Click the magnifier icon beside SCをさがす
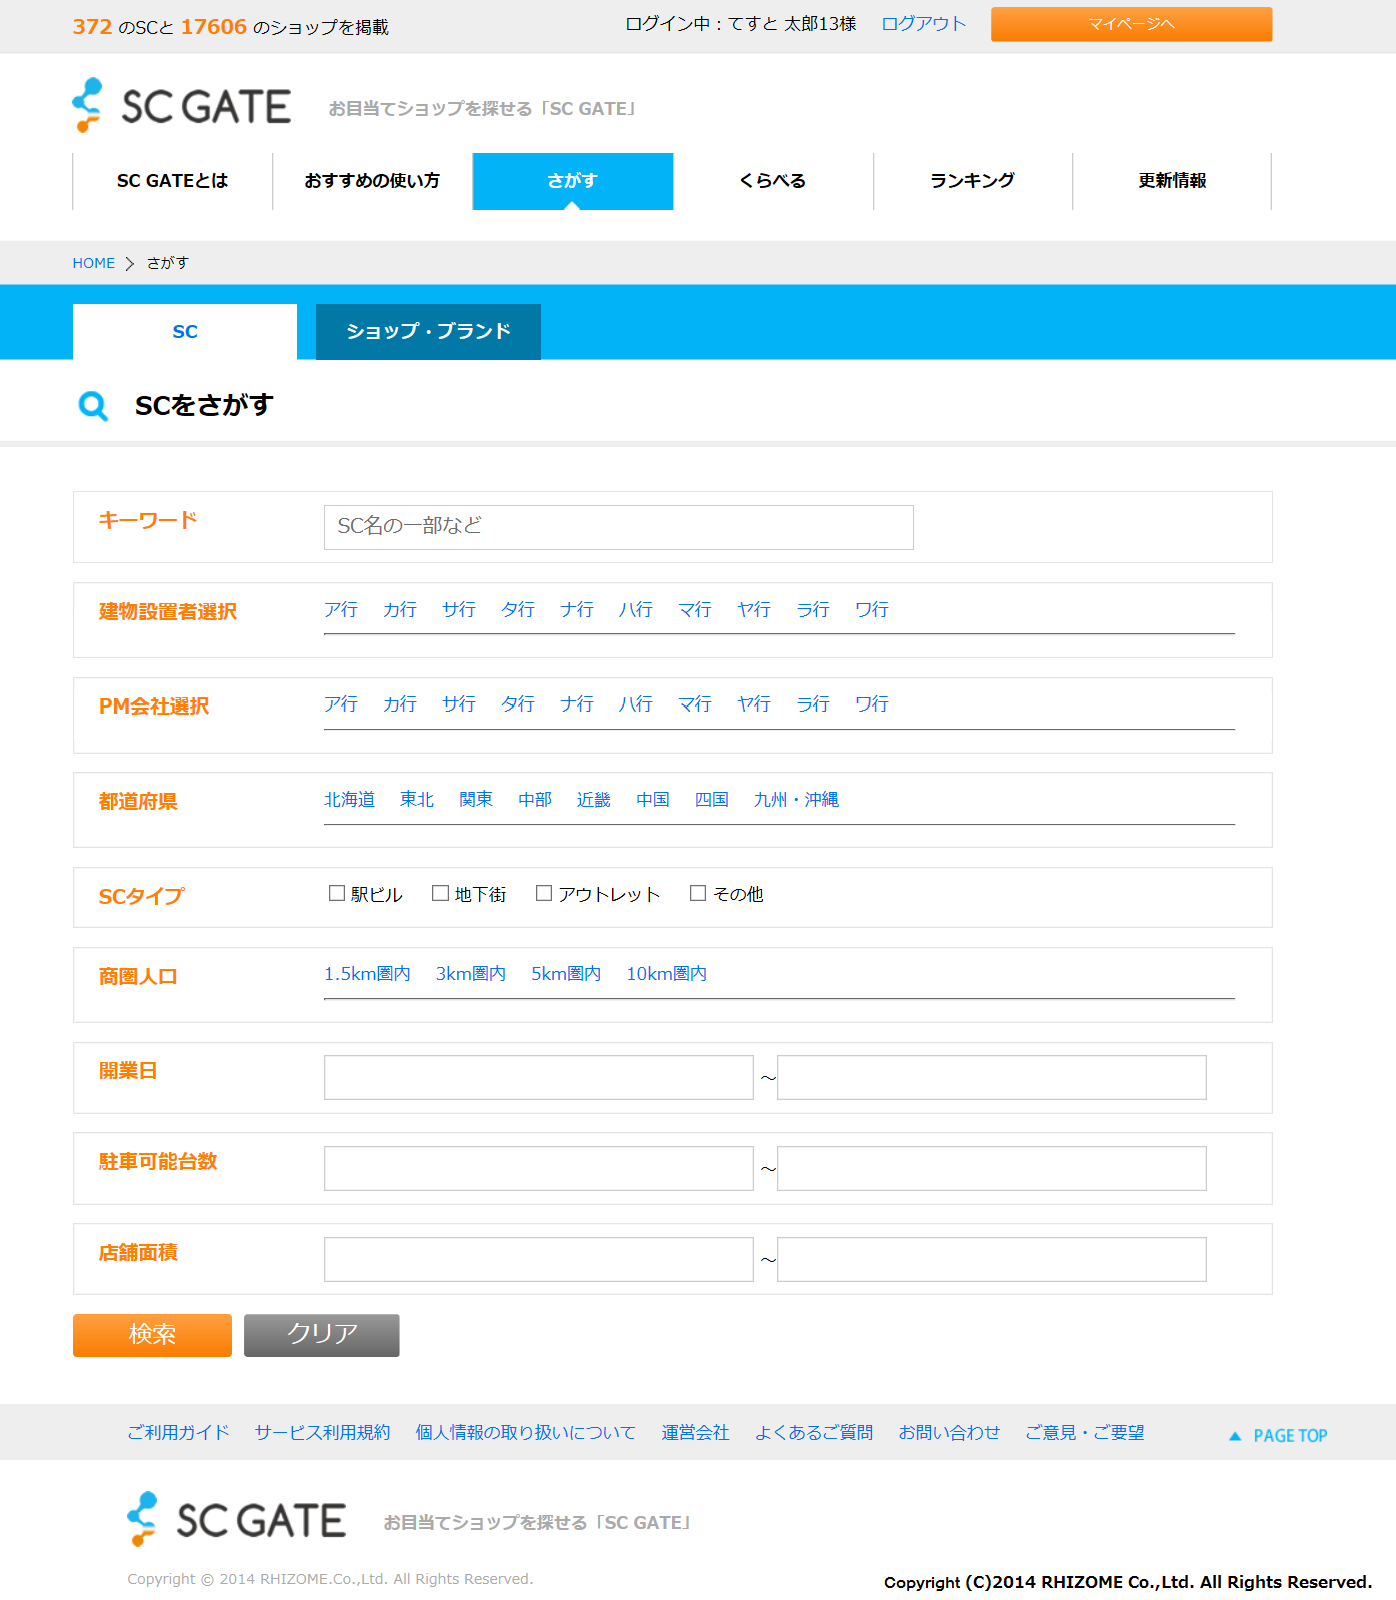Screen dimensions: 1396x1600 (93, 405)
